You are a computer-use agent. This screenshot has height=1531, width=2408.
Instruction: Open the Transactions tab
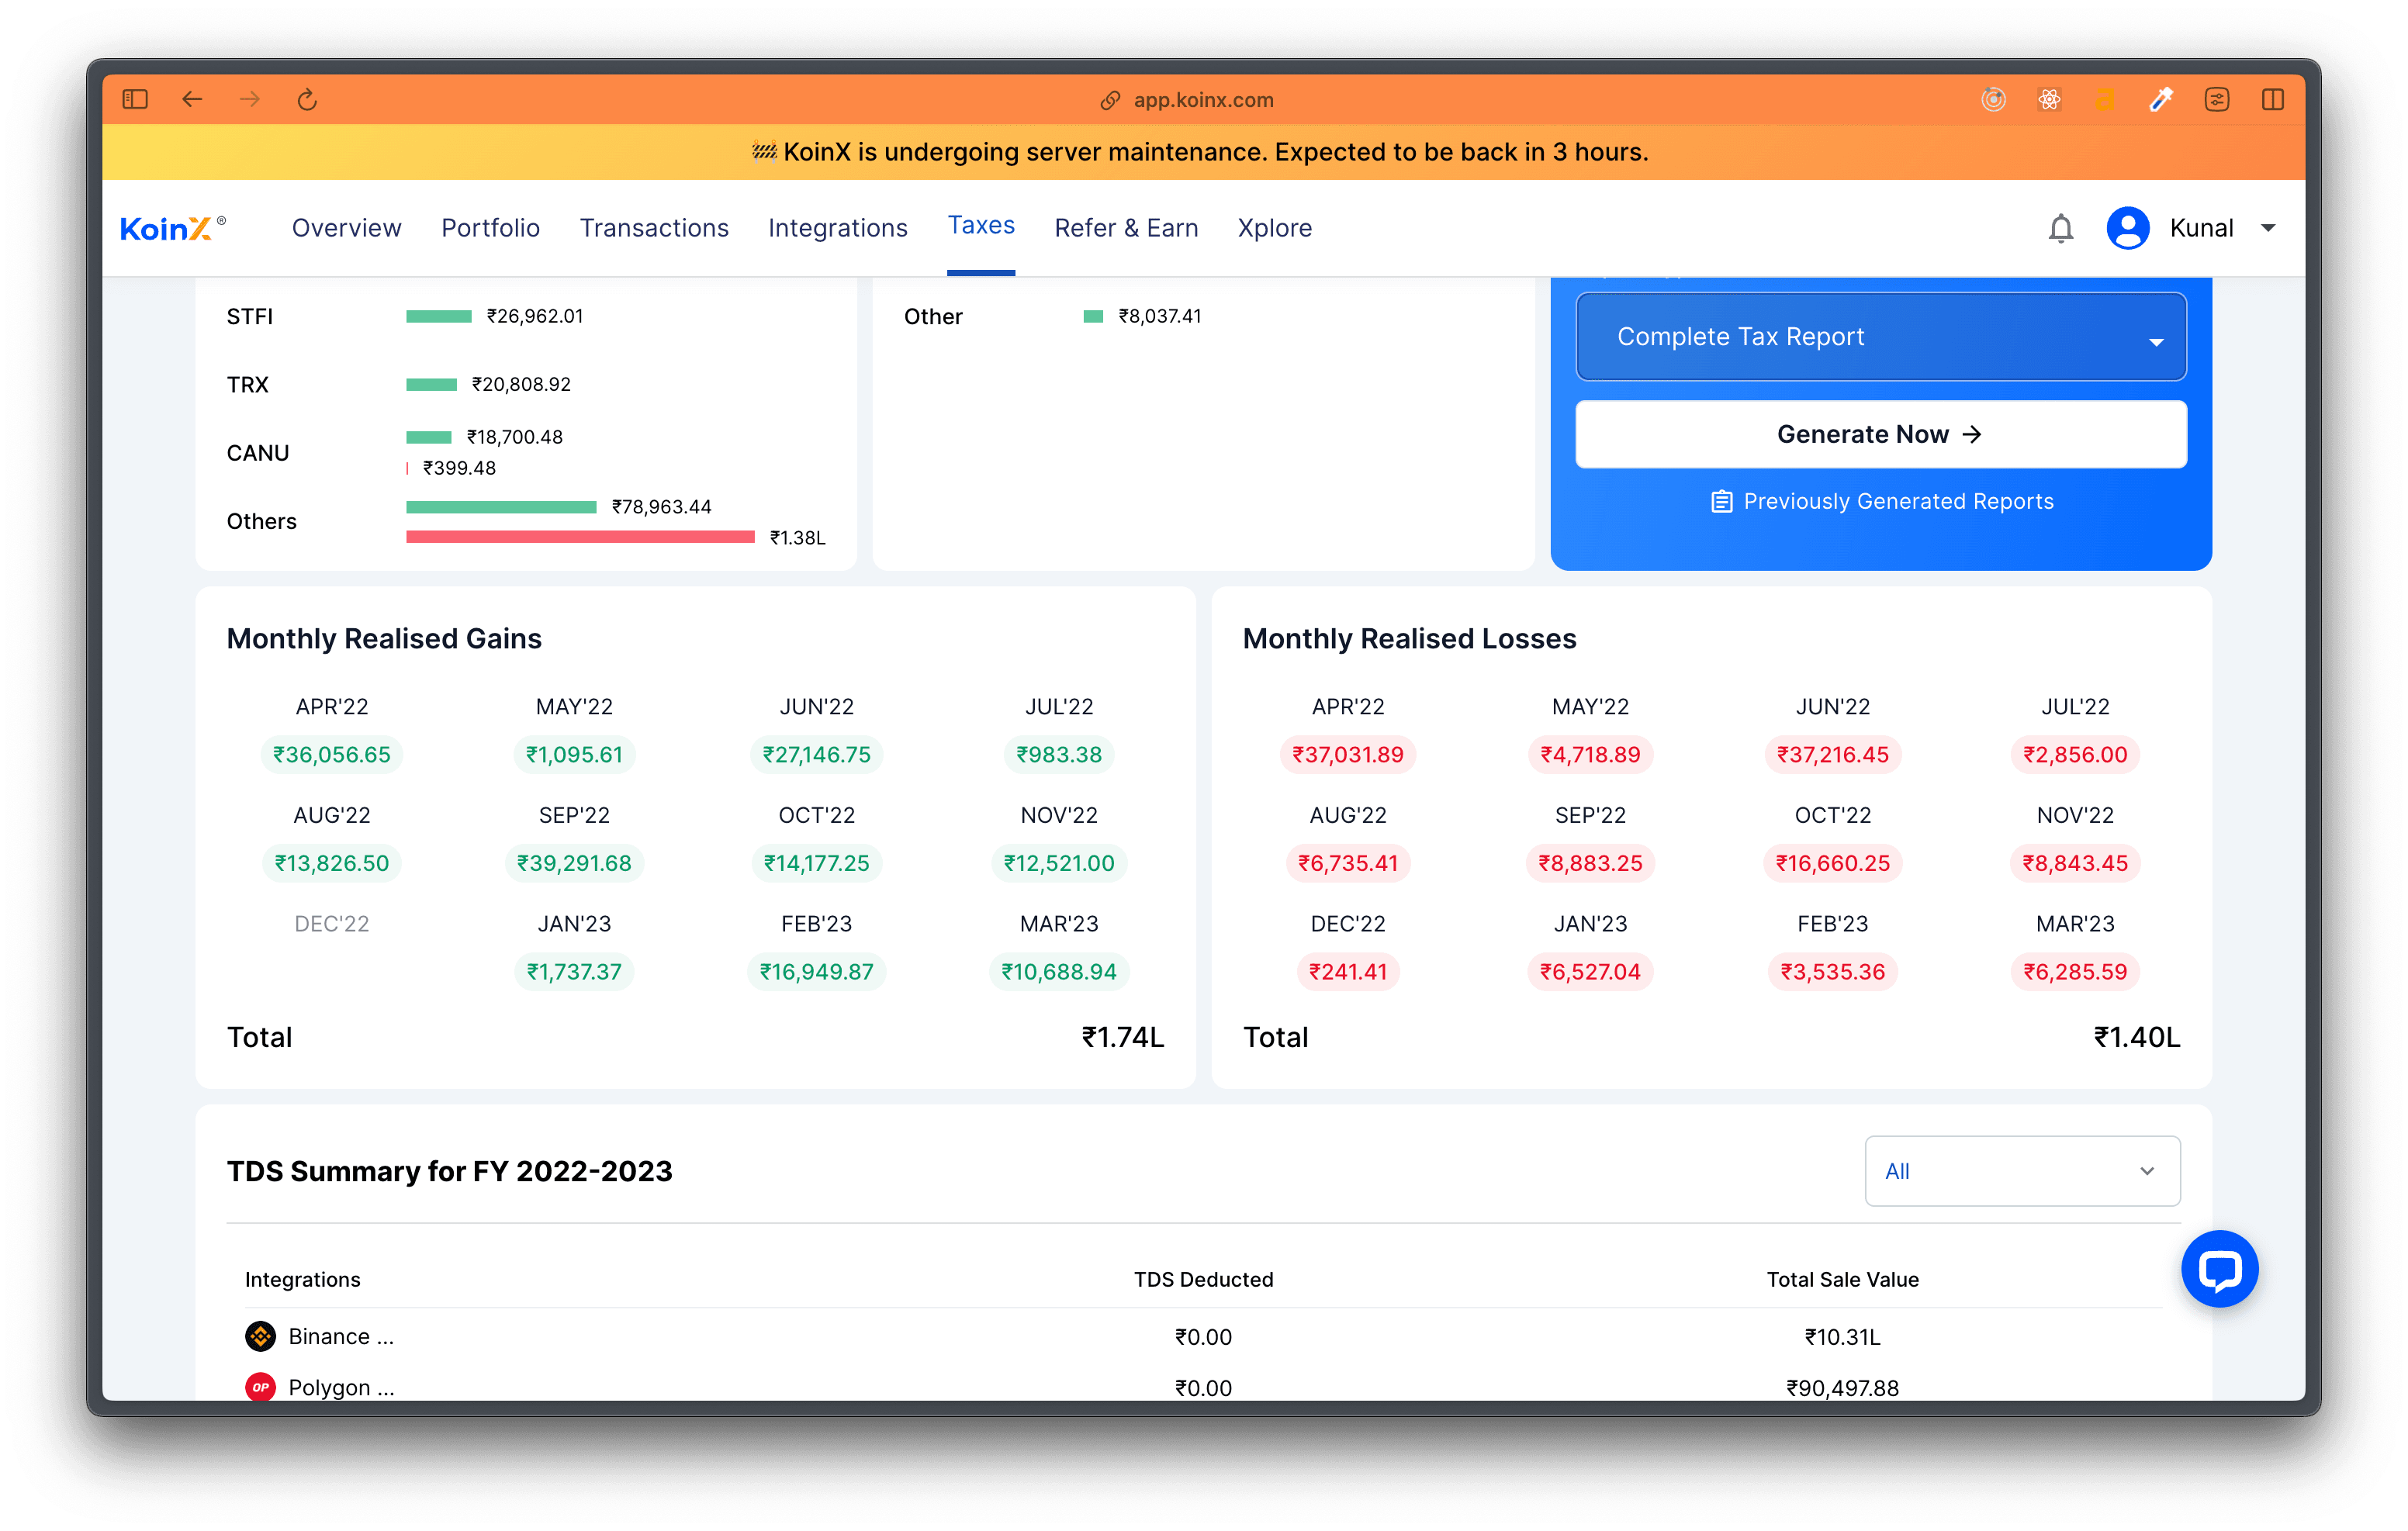(x=654, y=229)
